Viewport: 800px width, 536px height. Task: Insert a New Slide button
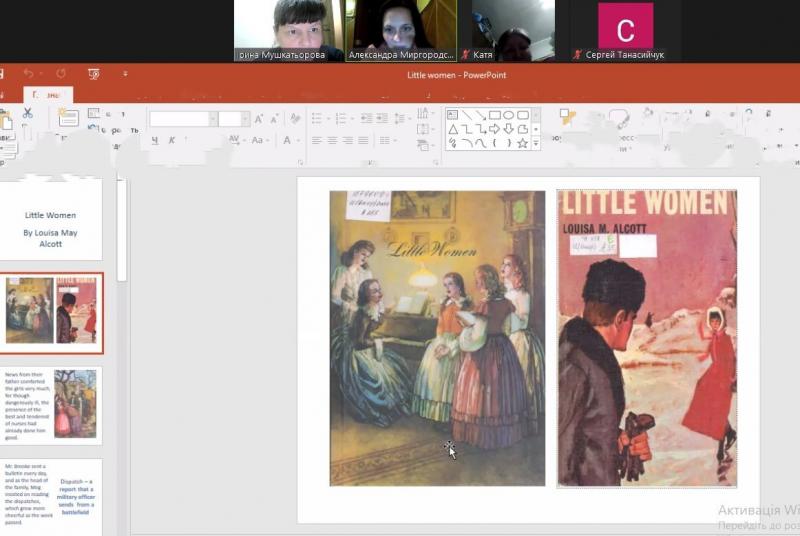[x=67, y=117]
